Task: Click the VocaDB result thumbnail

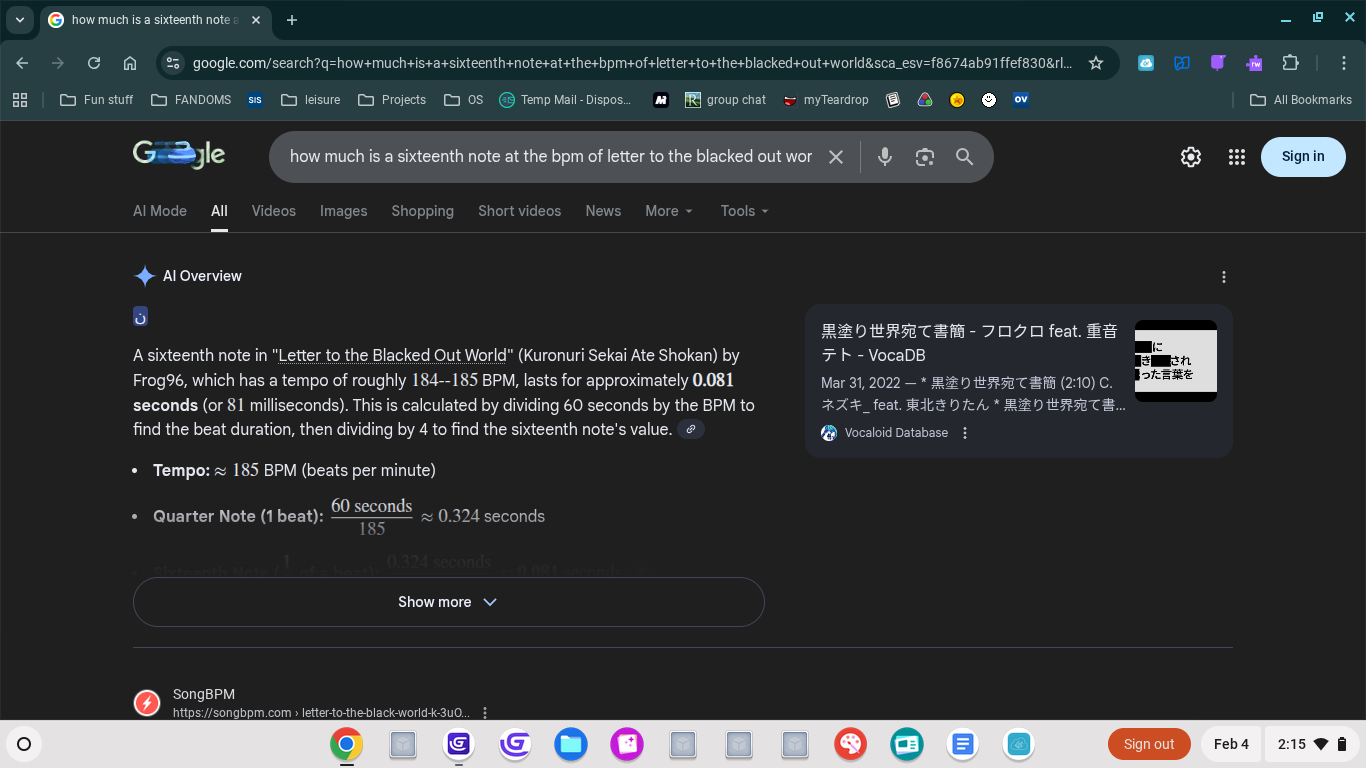Action: [x=1175, y=361]
